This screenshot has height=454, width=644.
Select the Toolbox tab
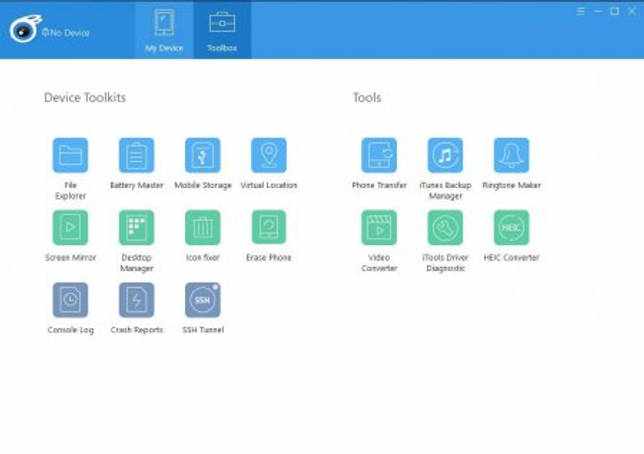[222, 30]
